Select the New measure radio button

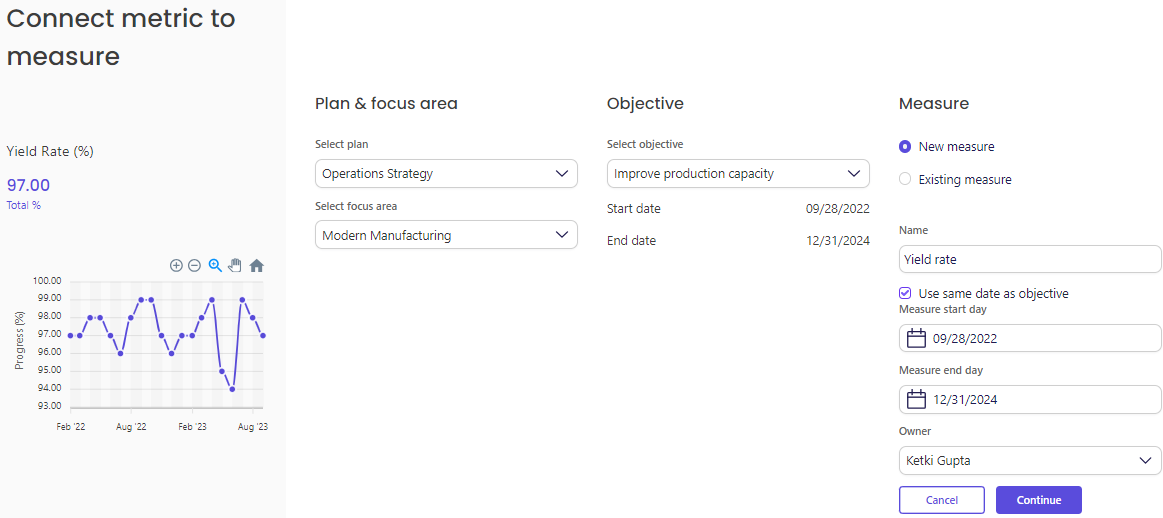point(905,147)
